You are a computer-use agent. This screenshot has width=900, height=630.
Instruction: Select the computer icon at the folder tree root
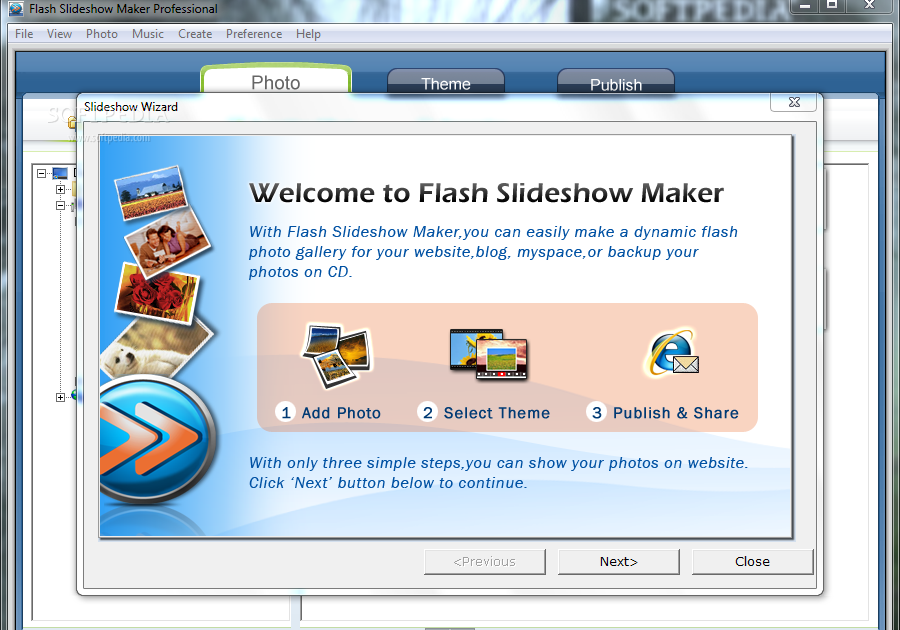(58, 171)
